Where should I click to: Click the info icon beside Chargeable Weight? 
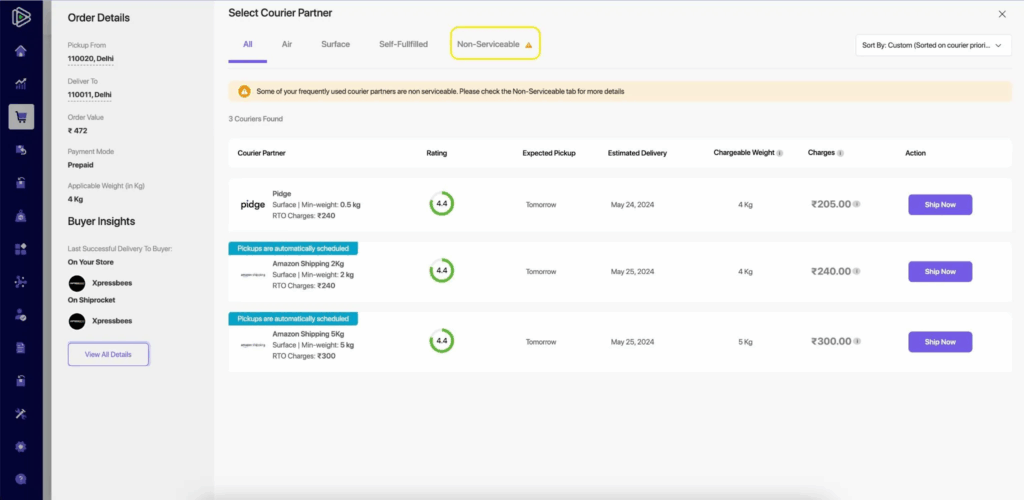pyautogui.click(x=780, y=154)
